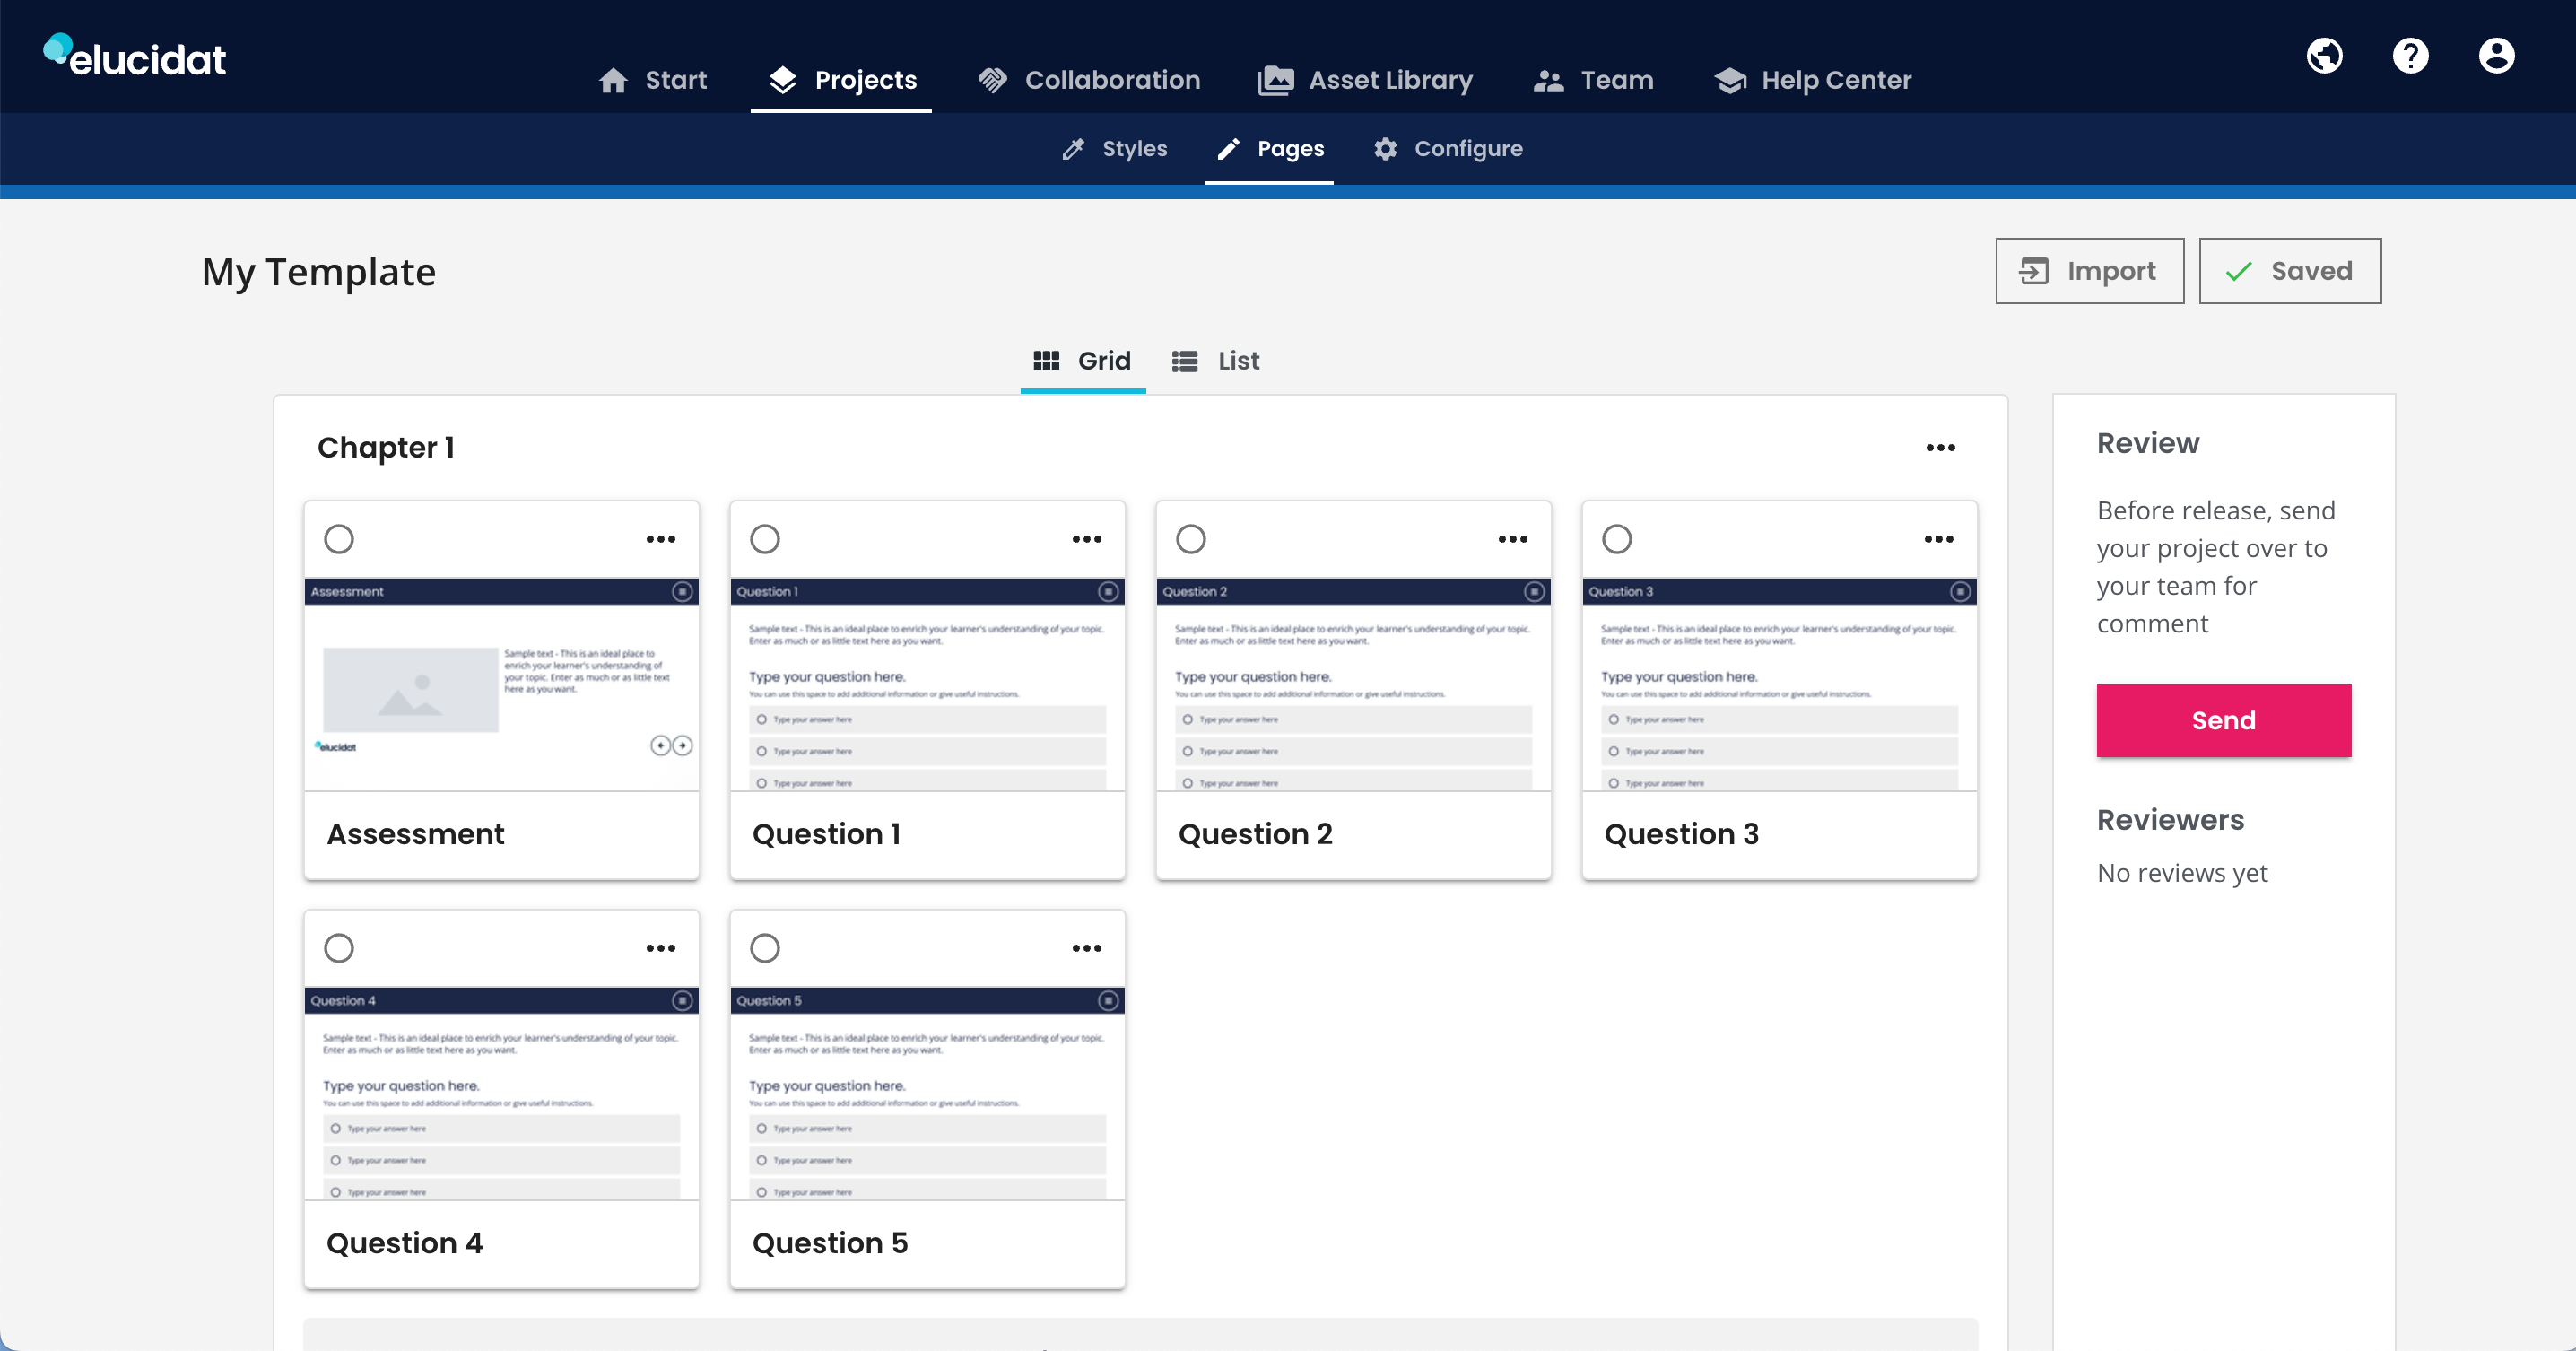Switch to the Styles tab
This screenshot has height=1351, width=2576.
[x=1114, y=149]
